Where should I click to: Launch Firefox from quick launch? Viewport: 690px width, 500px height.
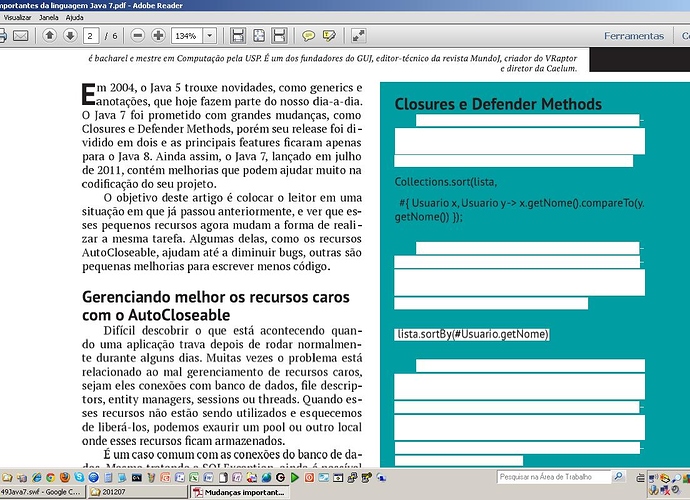[65, 477]
